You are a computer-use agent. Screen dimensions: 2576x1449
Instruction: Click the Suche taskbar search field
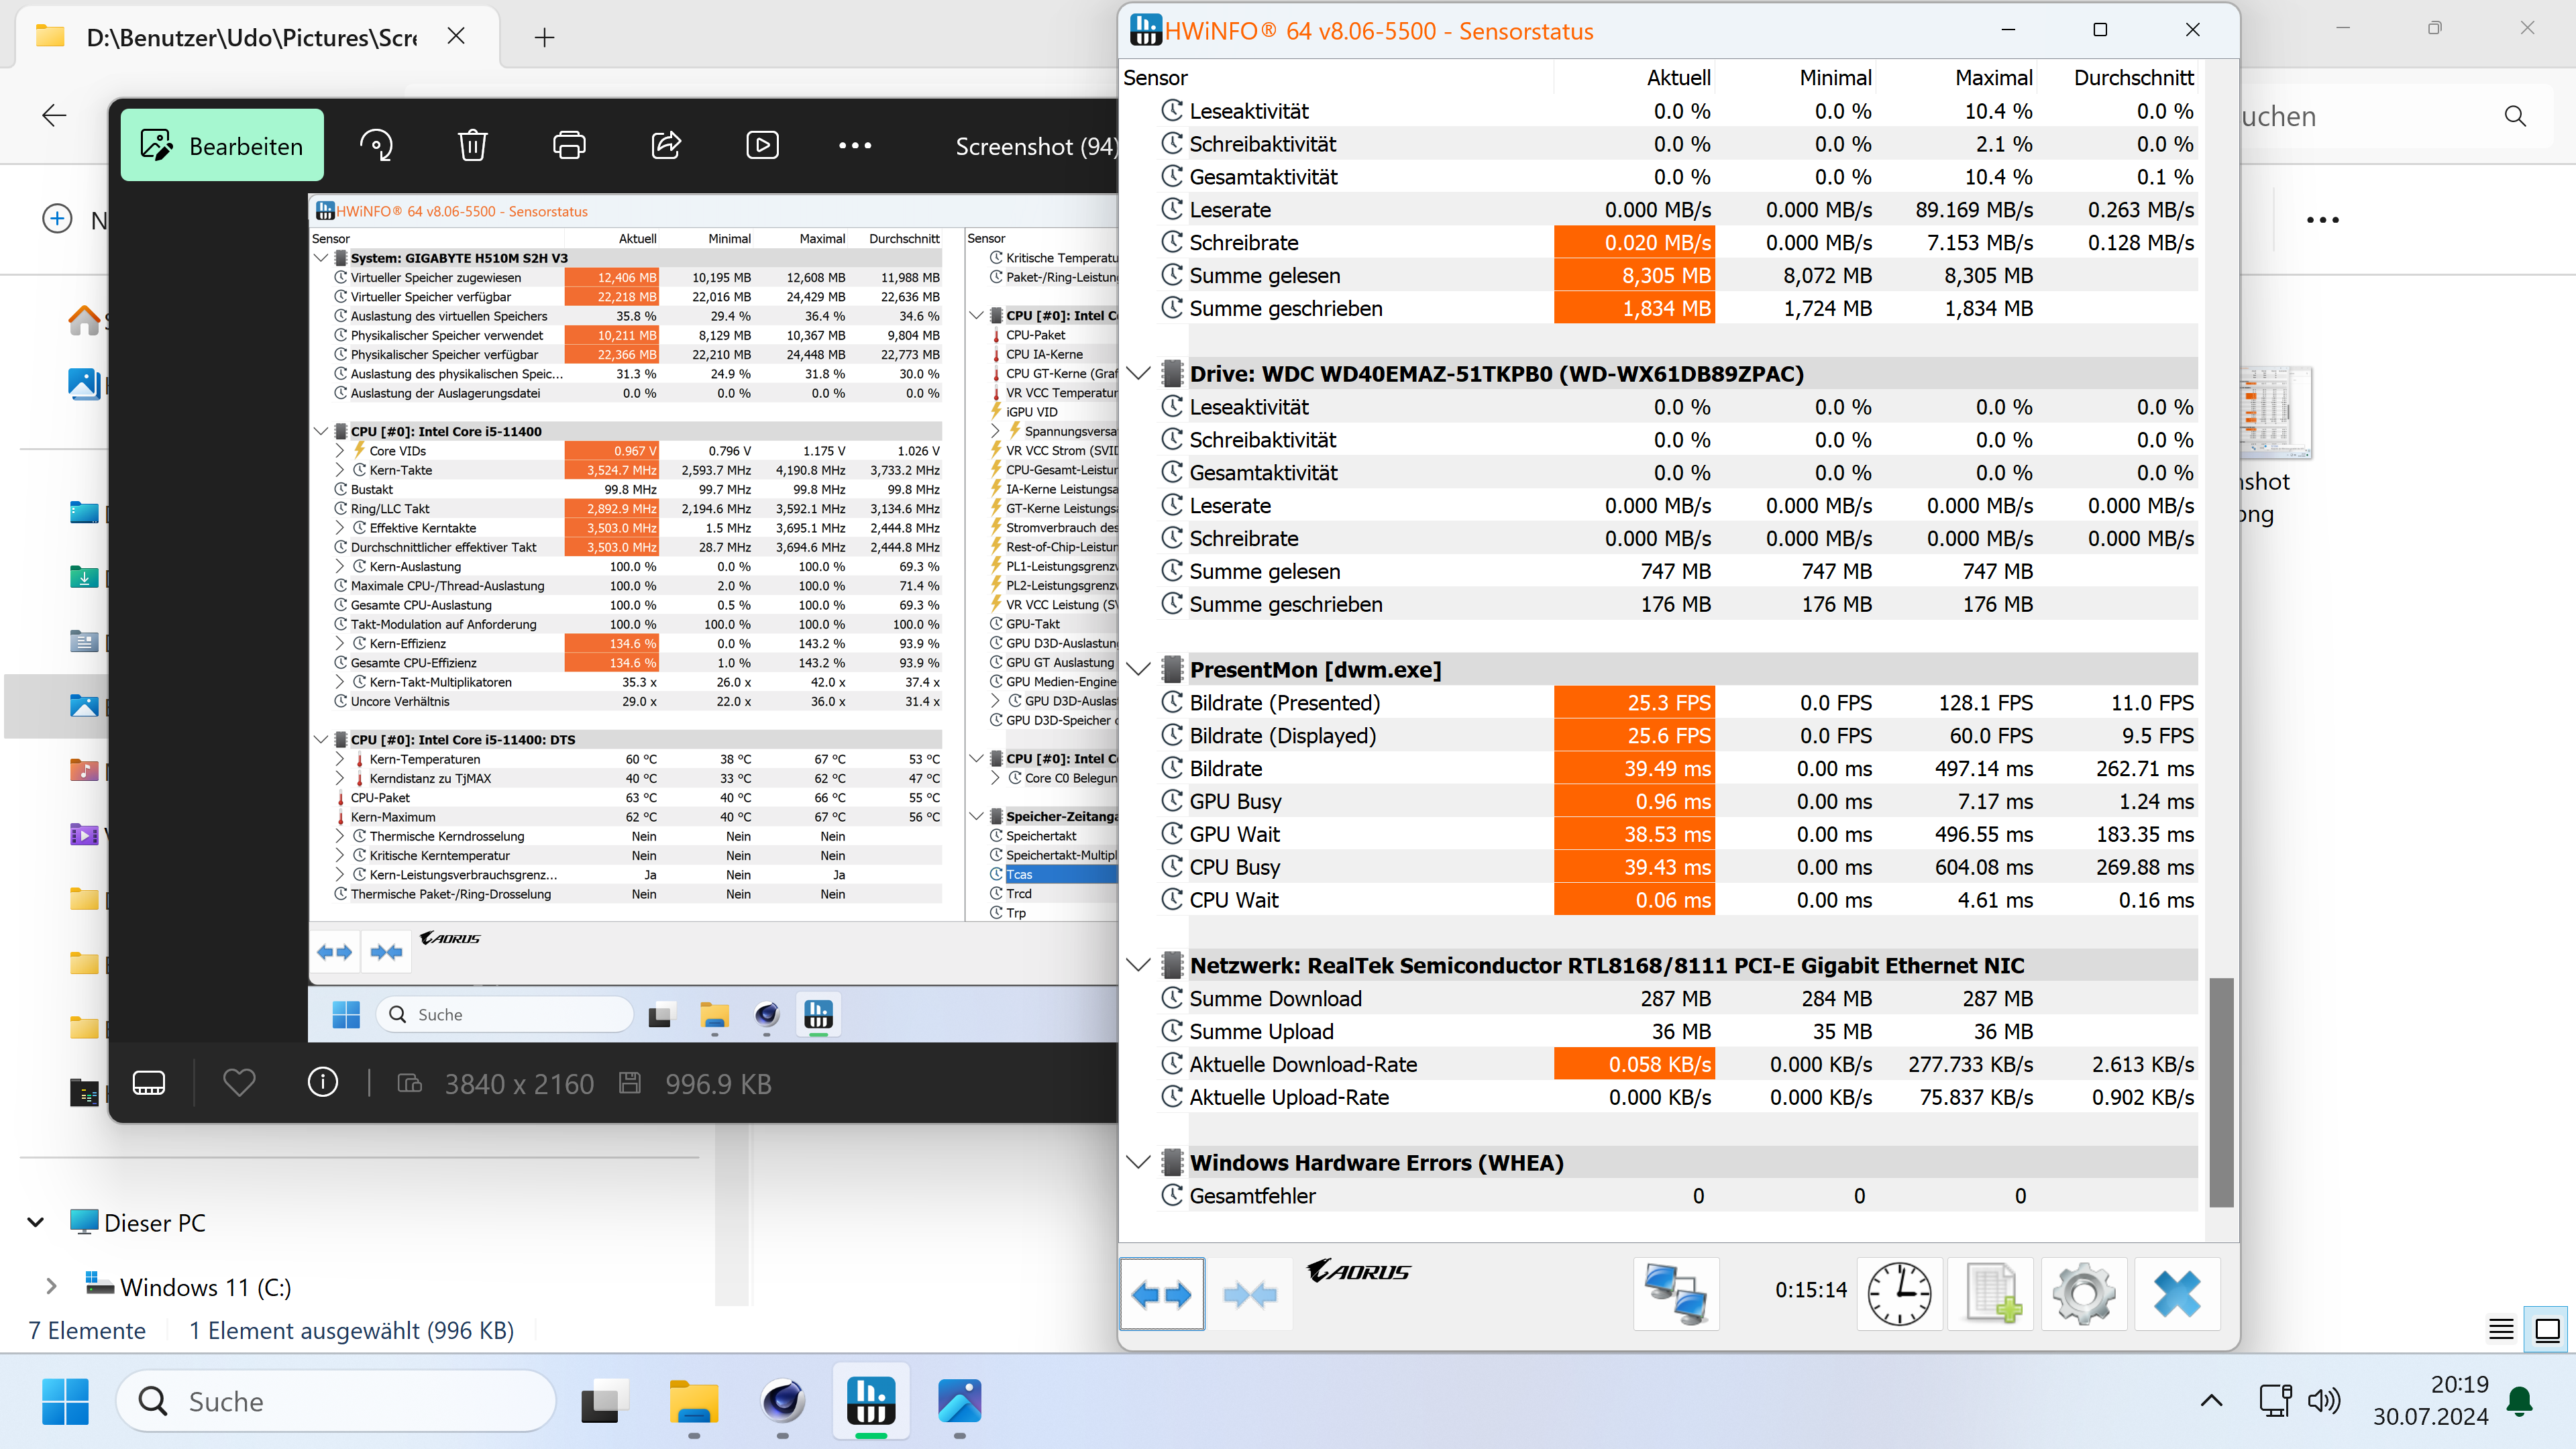click(x=336, y=1402)
